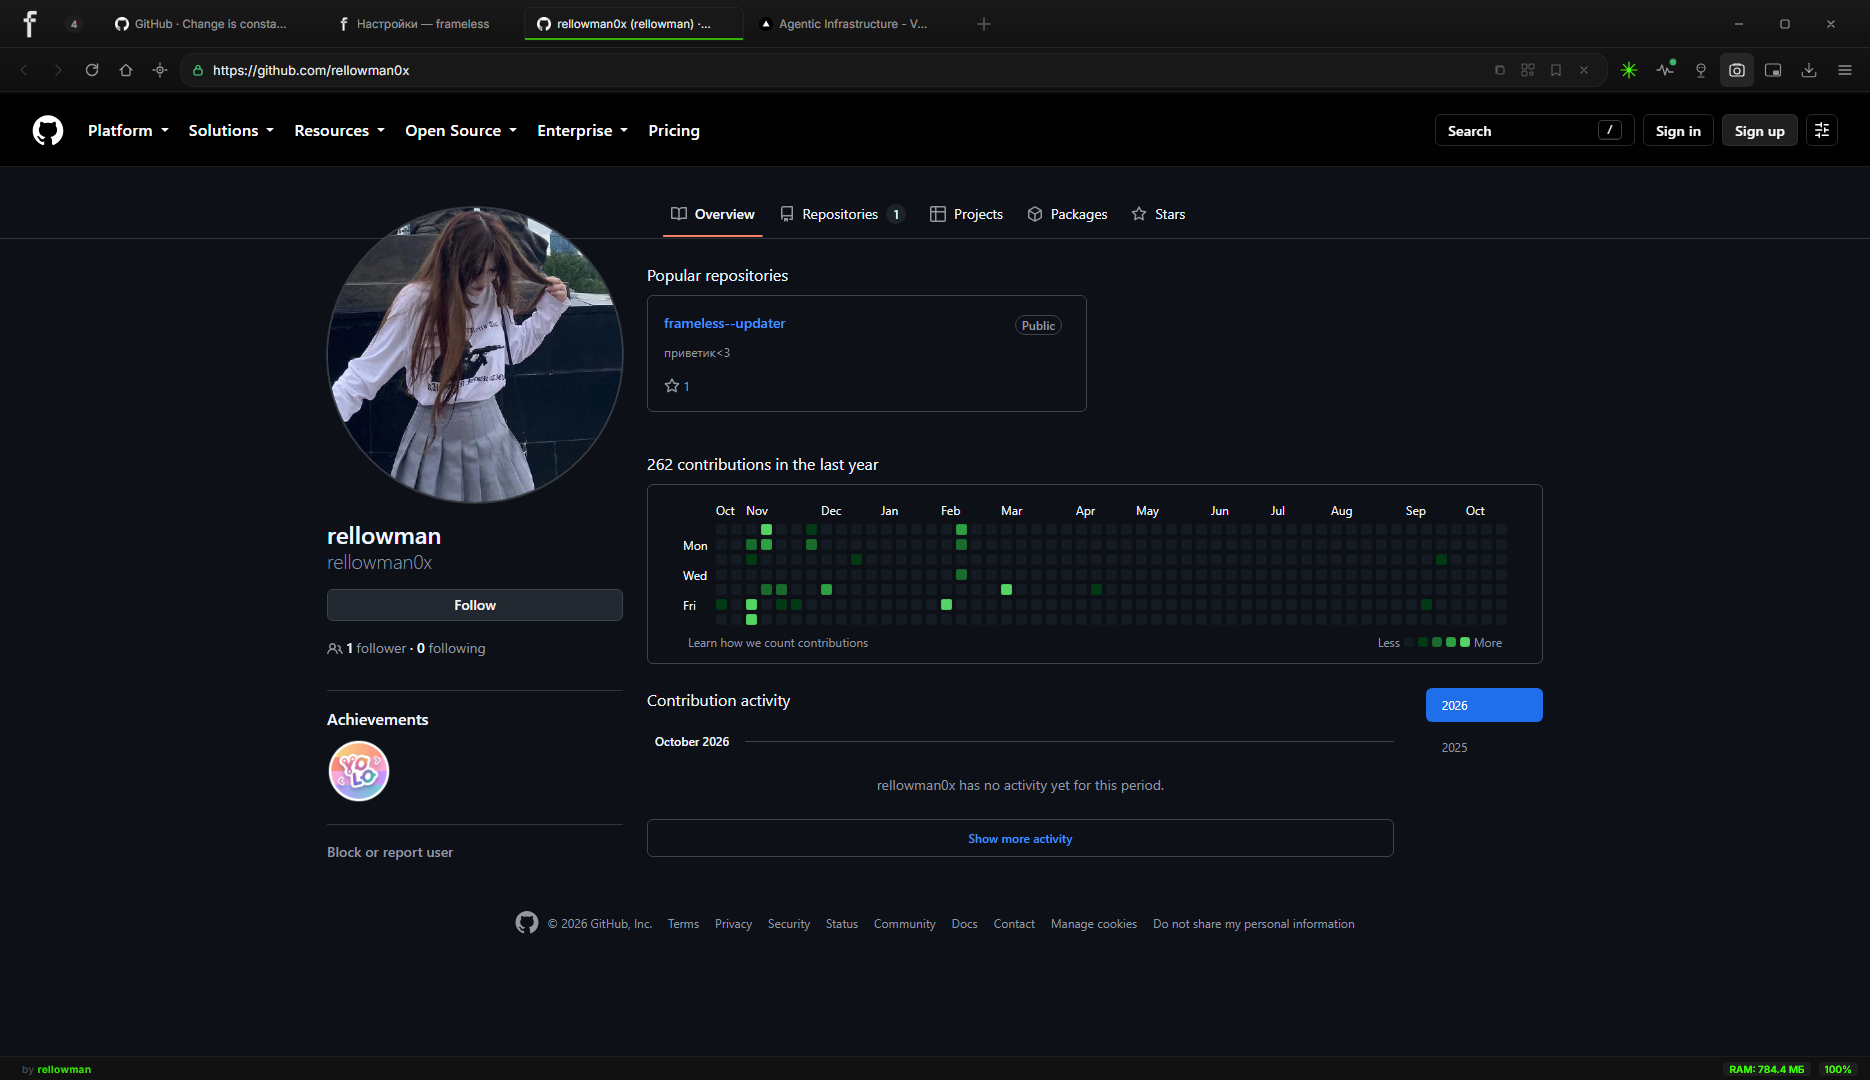Focus the GitHub Search field
The height and width of the screenshot is (1080, 1870).
tap(1534, 131)
